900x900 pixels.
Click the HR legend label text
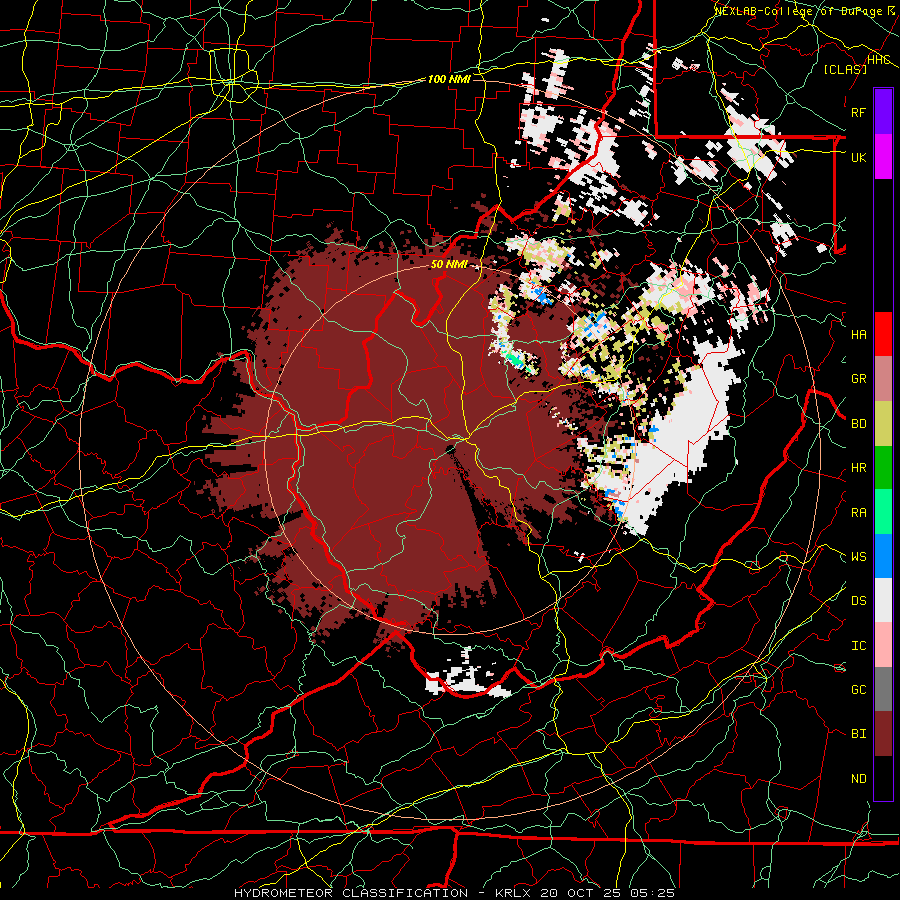859,468
